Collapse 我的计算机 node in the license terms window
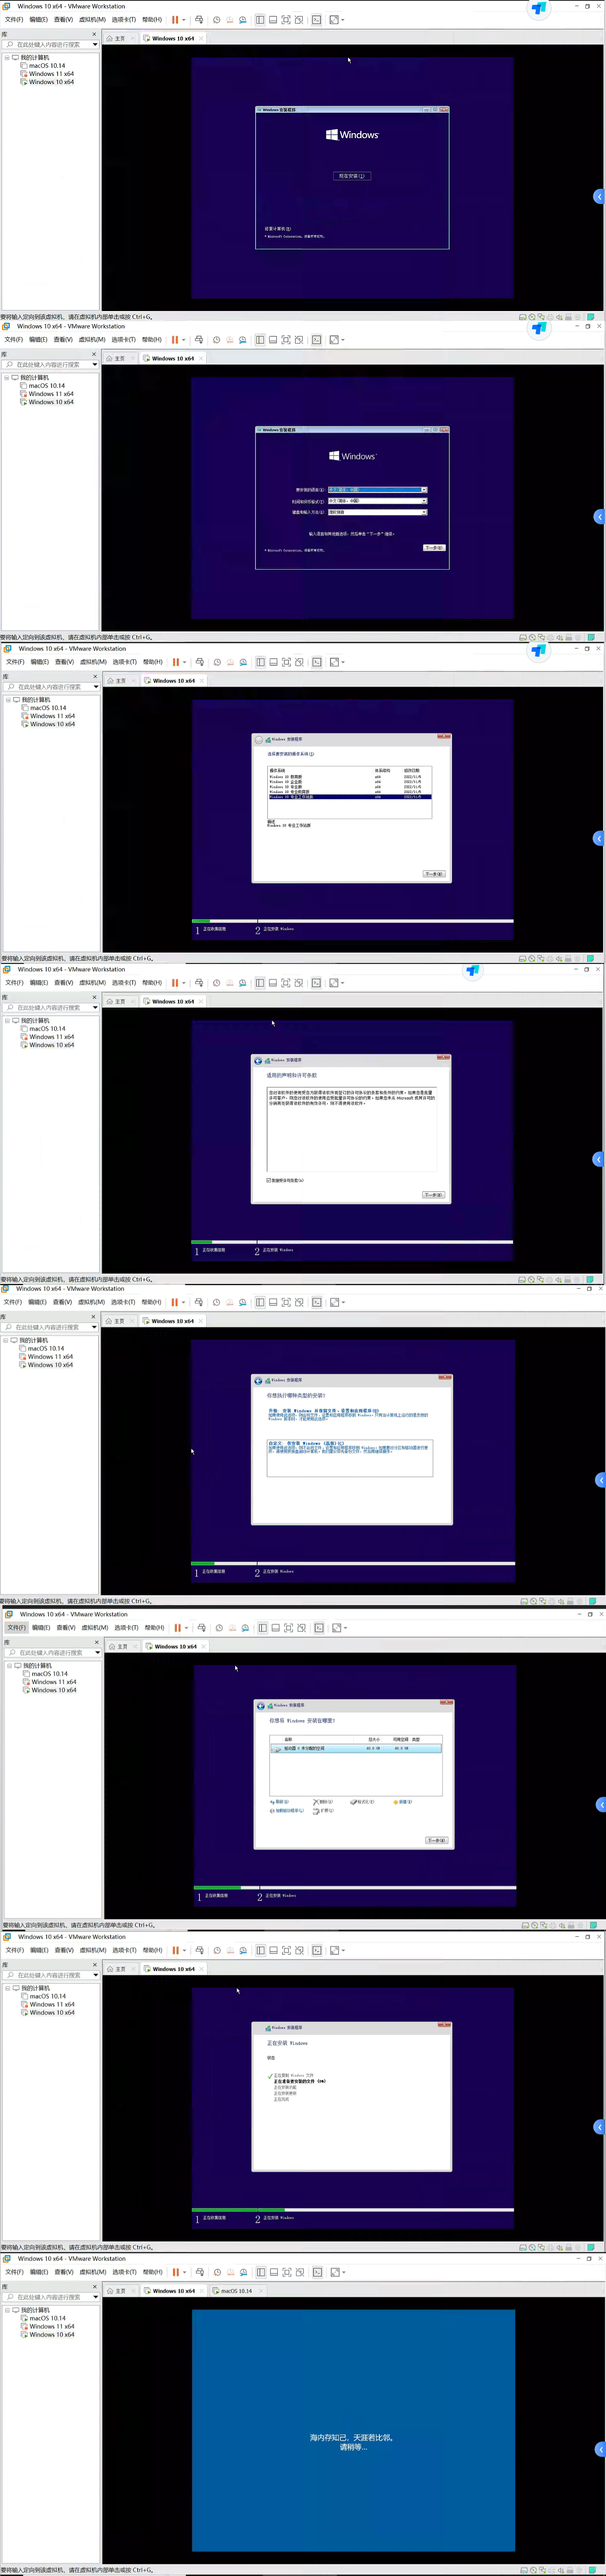The image size is (606, 2576). tap(7, 1021)
